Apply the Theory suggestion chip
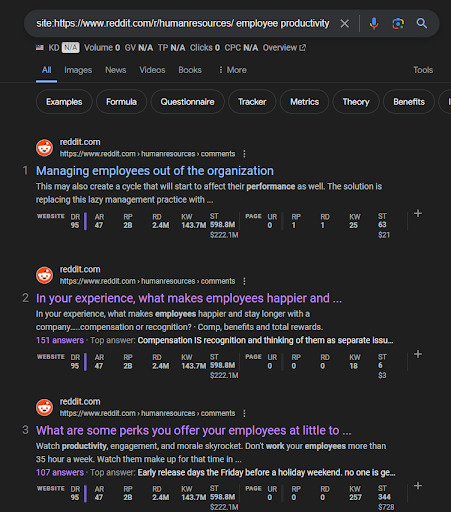This screenshot has width=451, height=512. click(356, 102)
